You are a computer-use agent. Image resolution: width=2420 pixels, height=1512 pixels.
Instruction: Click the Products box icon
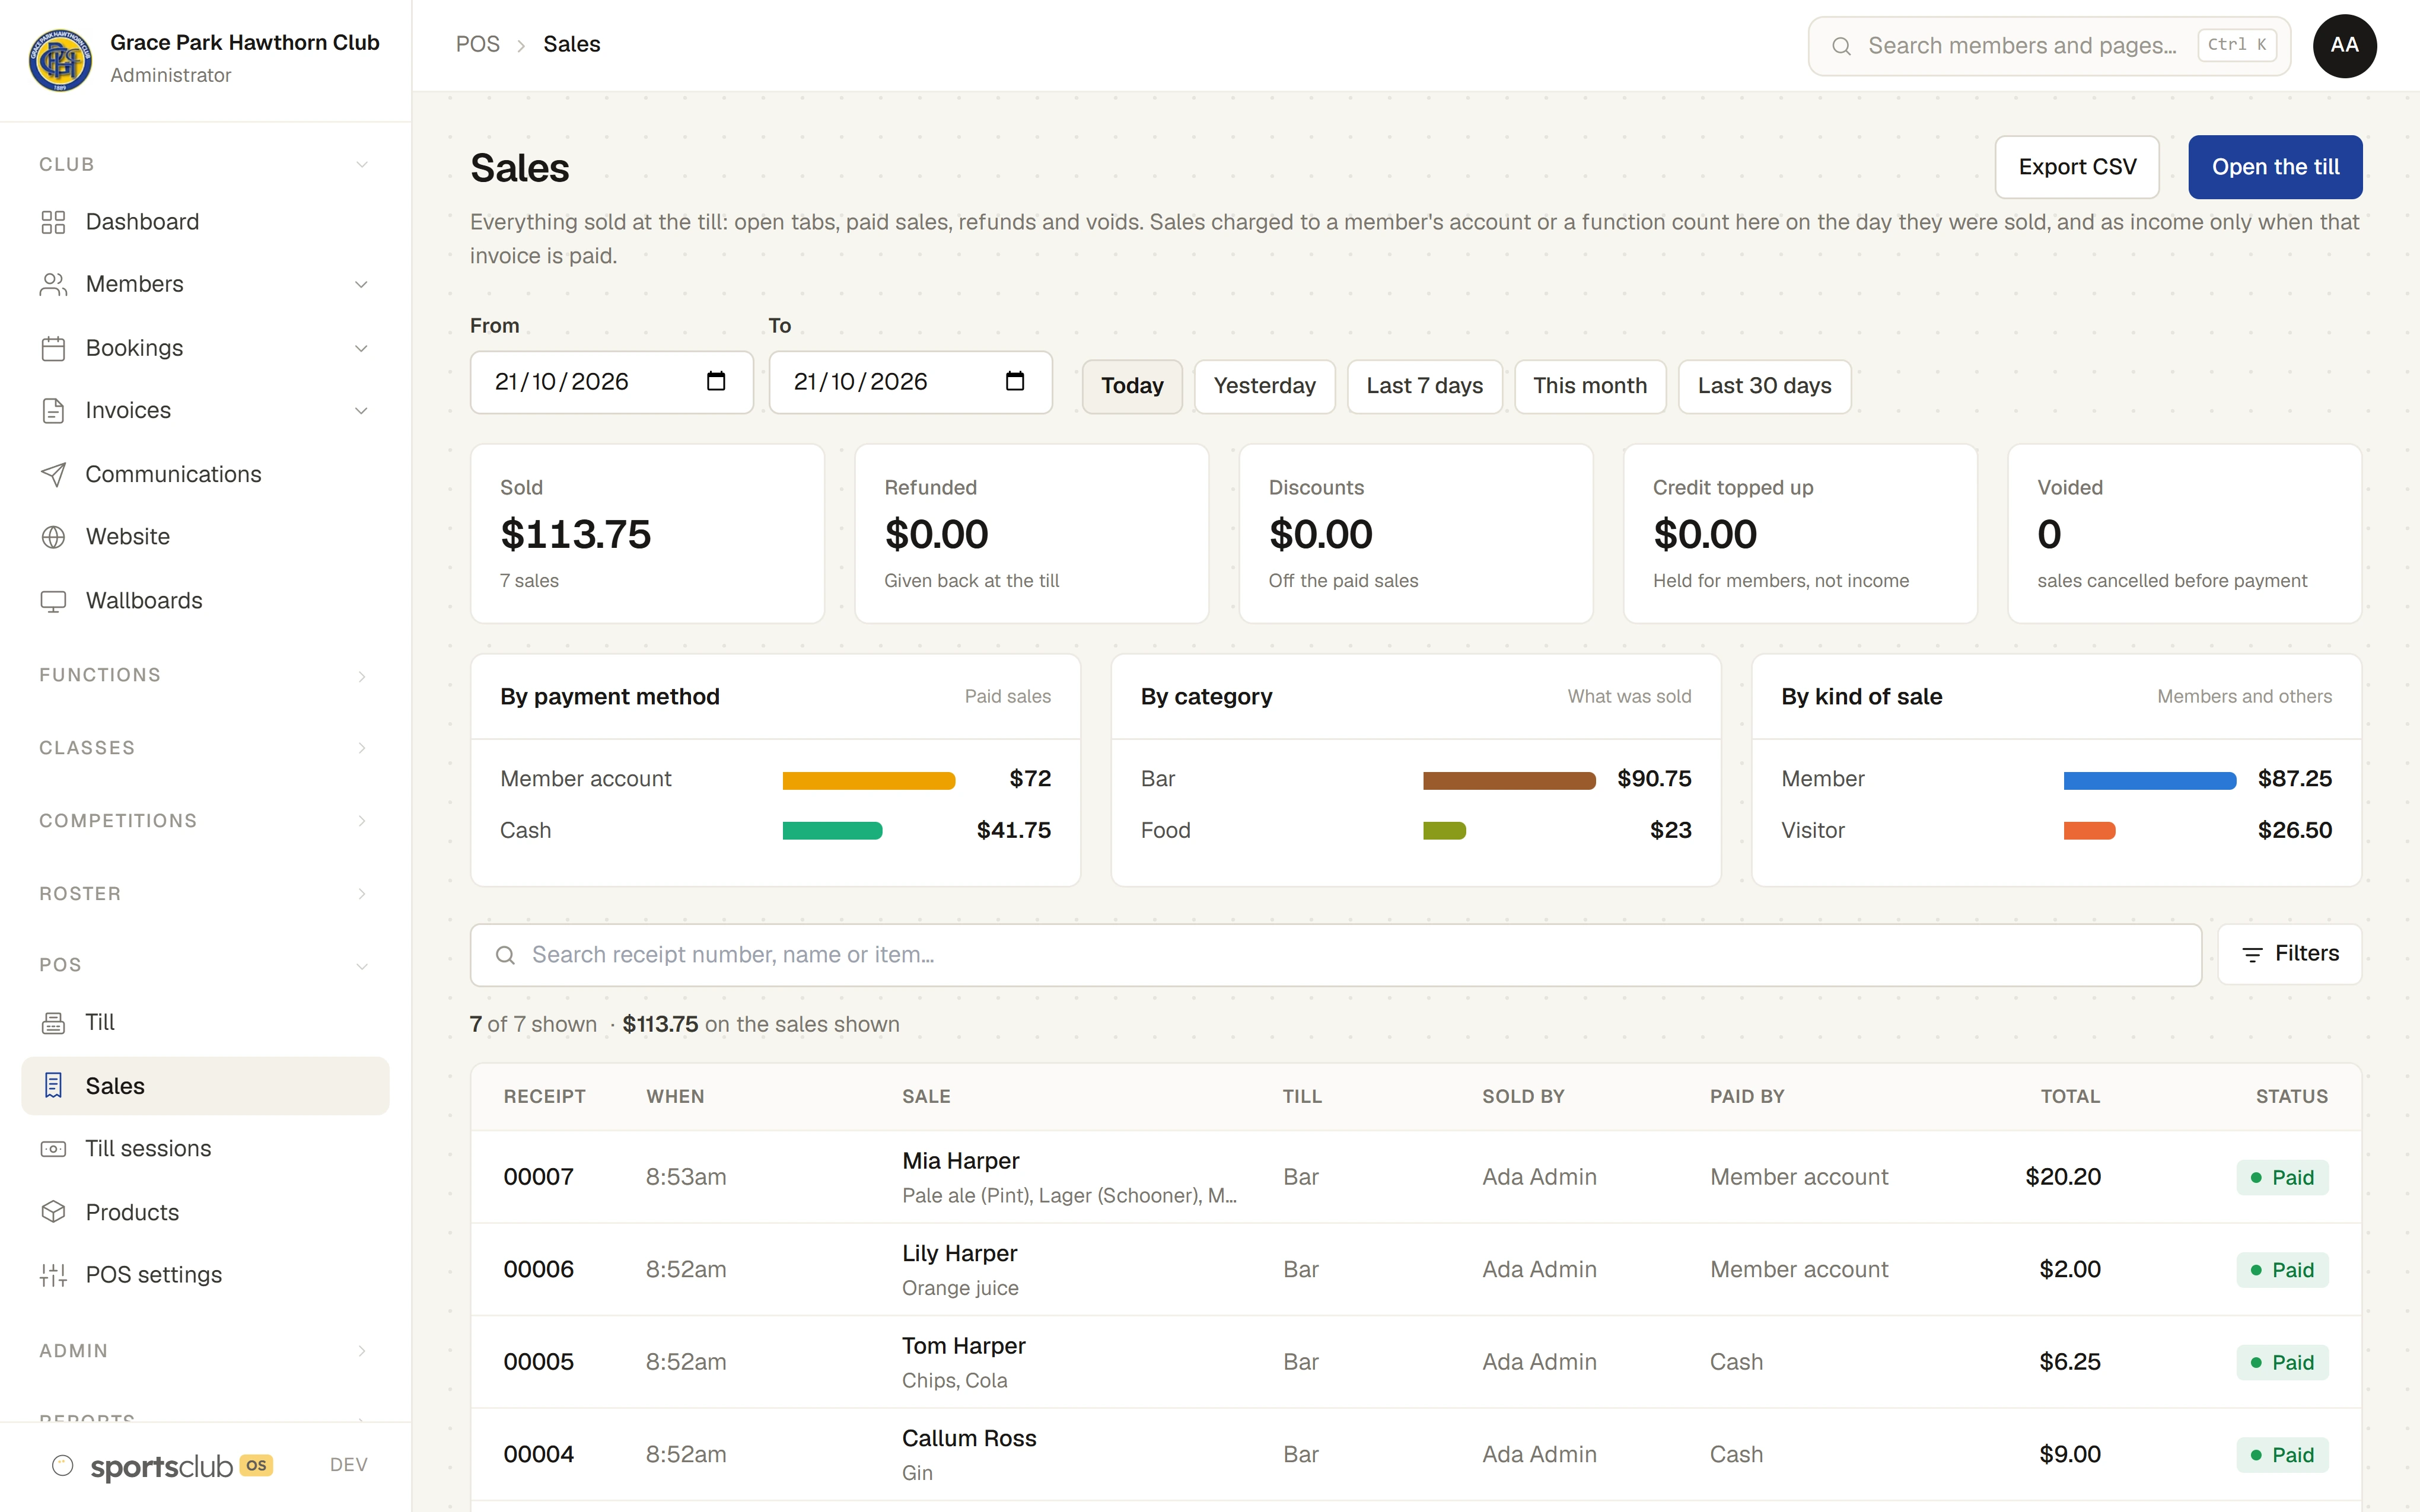click(x=53, y=1212)
